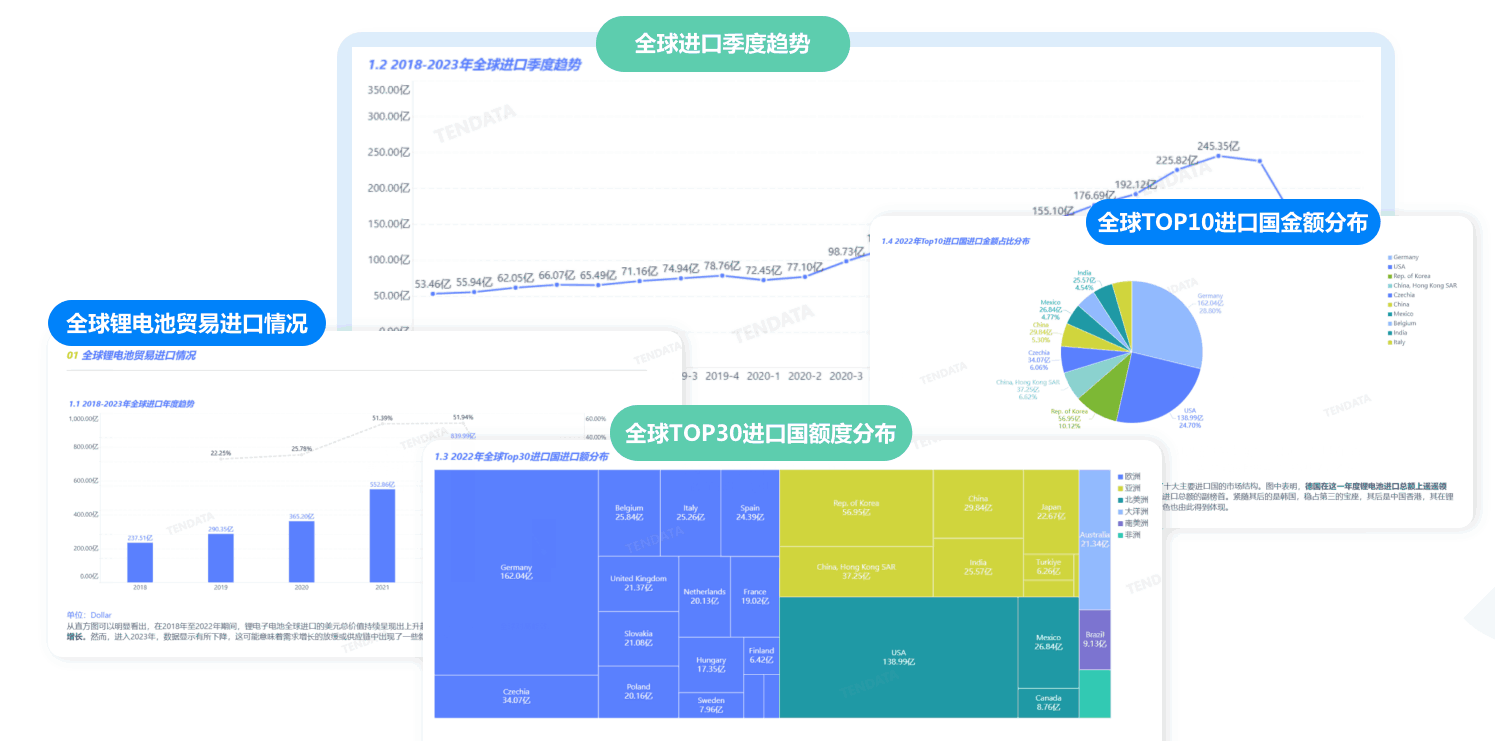Image resolution: width=1495 pixels, height=741 pixels.
Task: Click the 亚洲 legend square above the treemap legend
Action: pos(1120,489)
